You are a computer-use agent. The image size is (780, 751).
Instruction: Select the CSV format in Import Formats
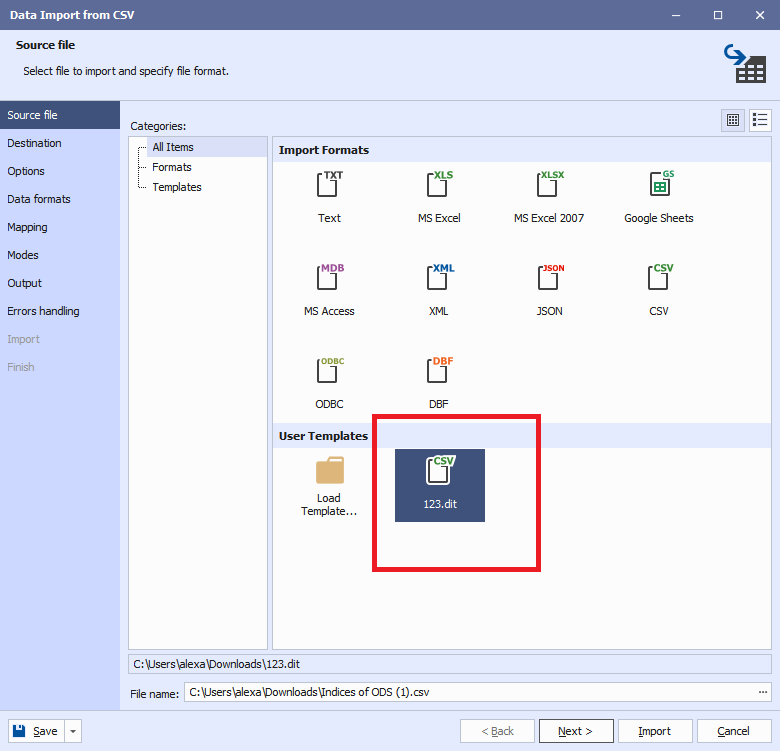tap(659, 277)
